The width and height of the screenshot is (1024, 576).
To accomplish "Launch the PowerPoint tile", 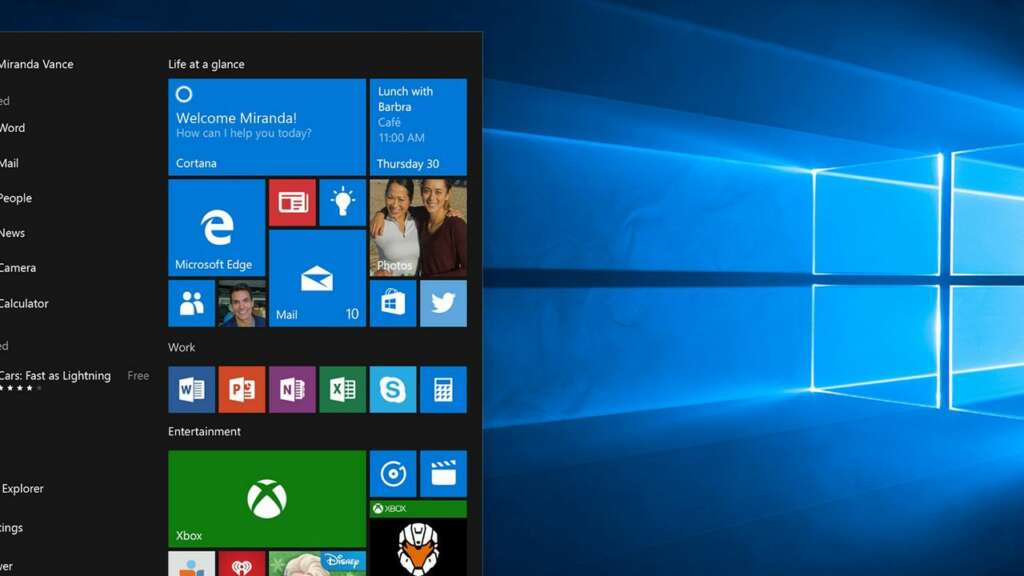I will 242,389.
